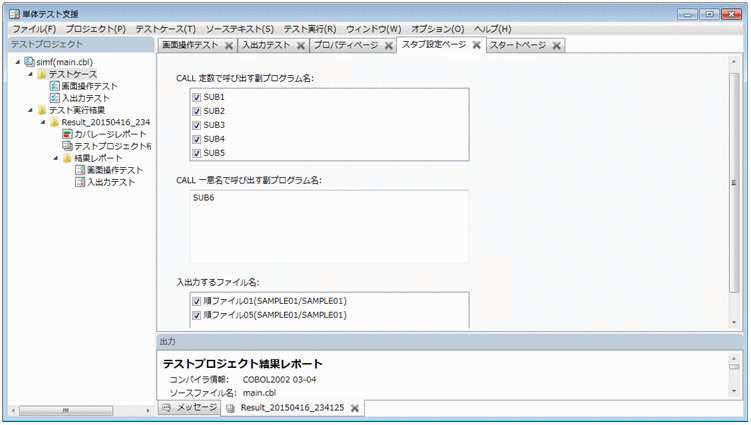Click the simf(main.cbl) project icon
Viewport: 751px width, 425px height.
tap(29, 62)
